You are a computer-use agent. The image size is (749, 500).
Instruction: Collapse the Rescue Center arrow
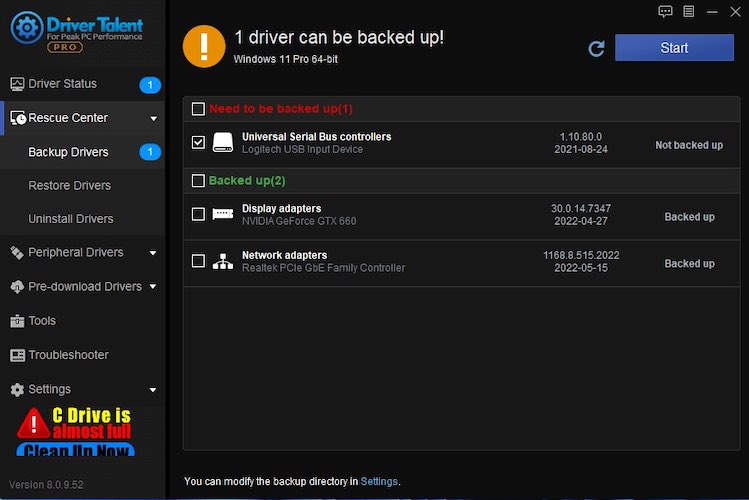(153, 118)
